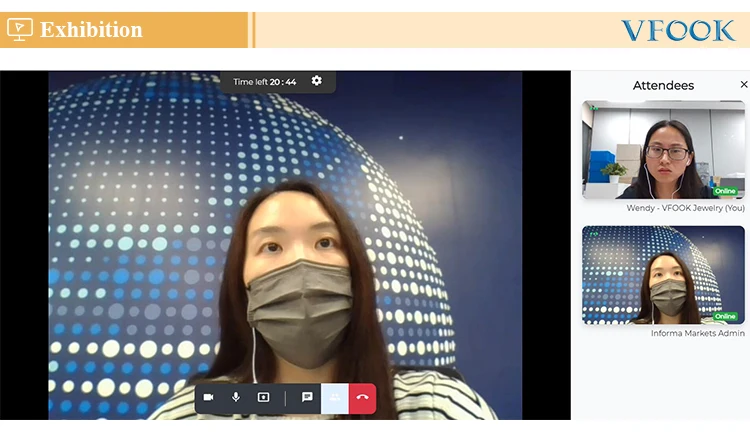Click the main video feed
Viewport: 750px width, 435px height.
coord(285,245)
